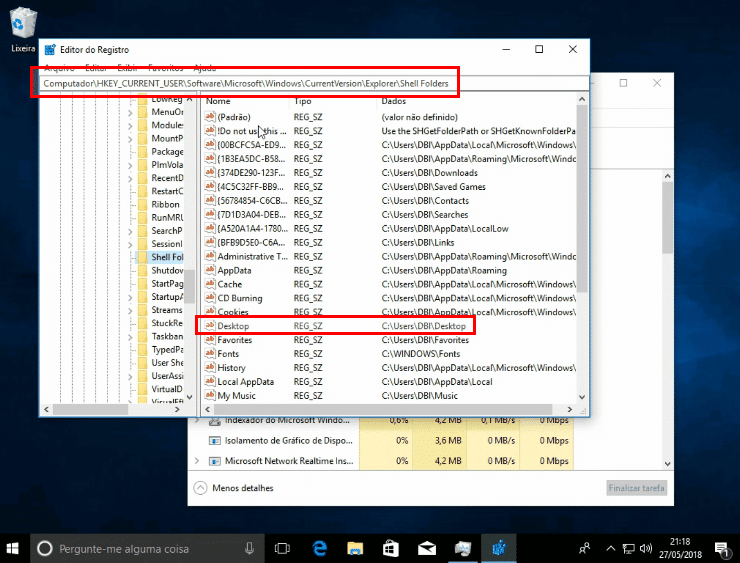Expand the Microsoft Network Realtime process row
The image size is (740, 563).
pyautogui.click(x=197, y=461)
